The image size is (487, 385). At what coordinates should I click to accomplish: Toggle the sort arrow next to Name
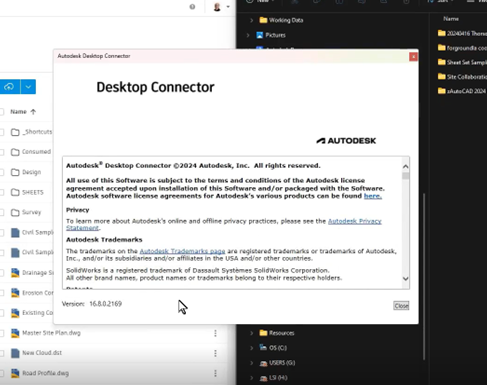tap(33, 112)
